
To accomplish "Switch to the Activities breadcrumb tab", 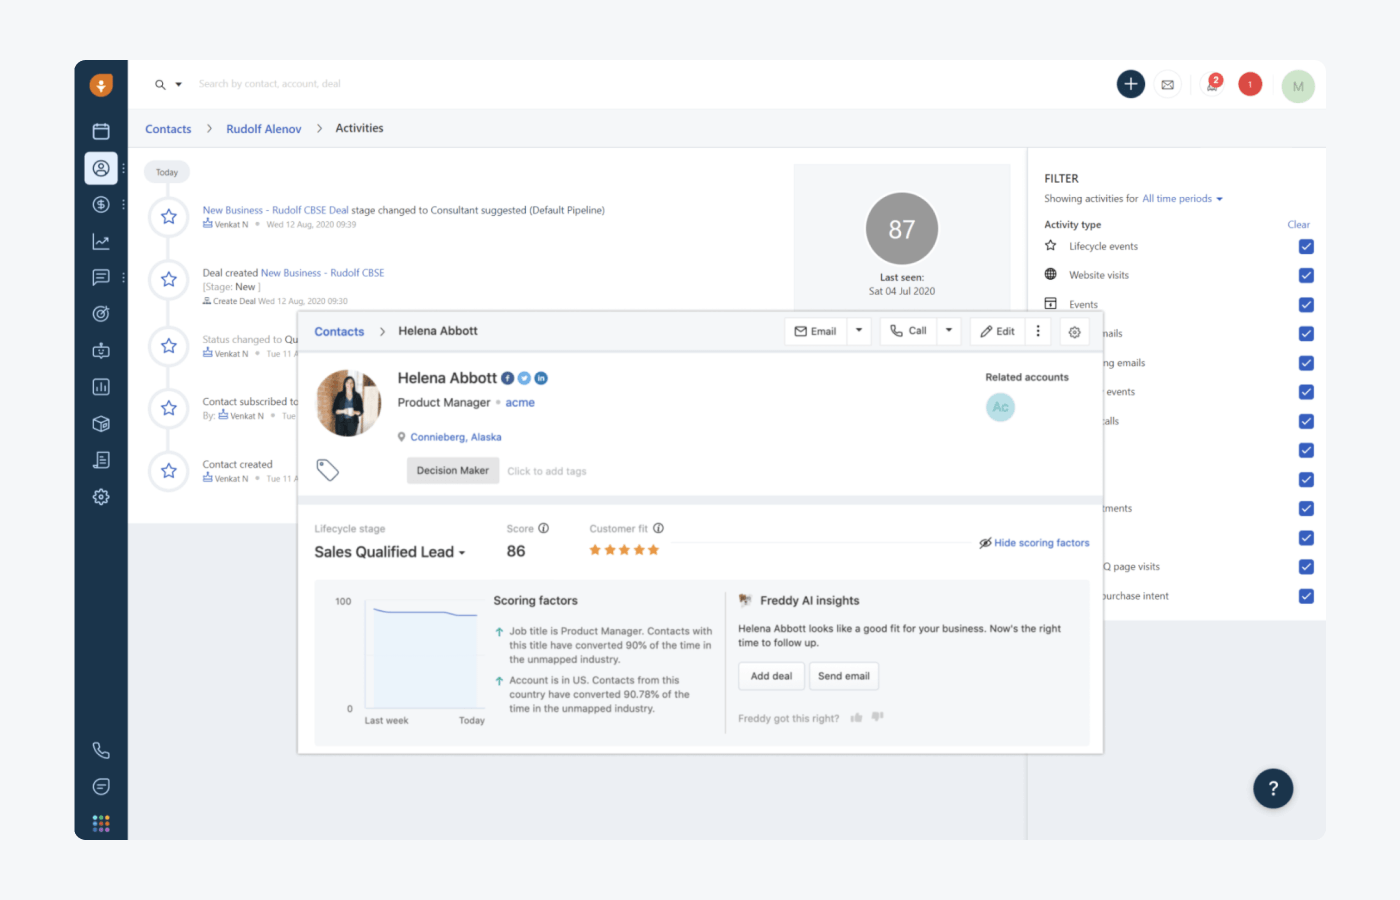I will click(359, 128).
